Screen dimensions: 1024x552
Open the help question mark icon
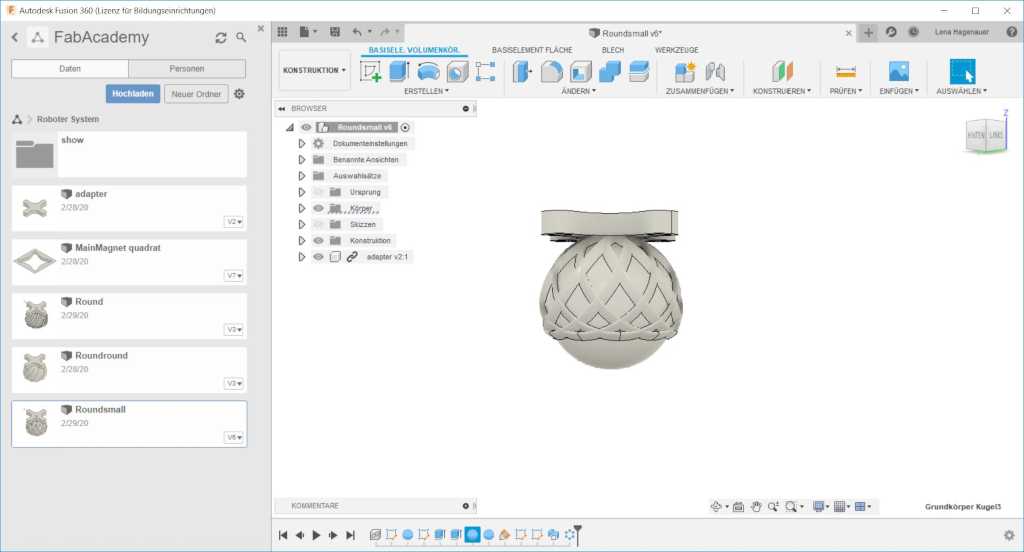pyautogui.click(x=1012, y=31)
